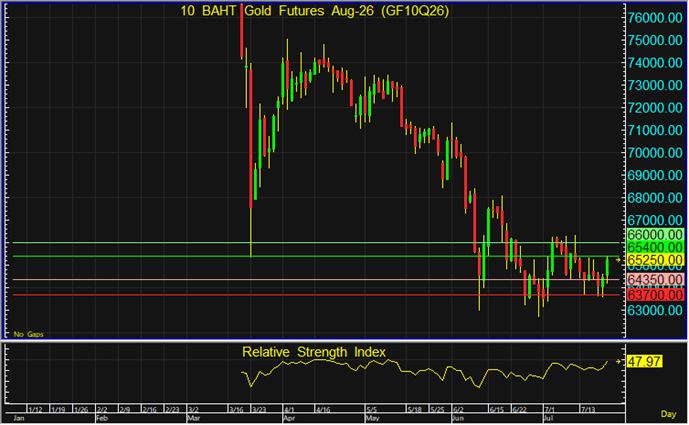This screenshot has width=689, height=425.
Task: Toggle the No Gaps label
Action: tap(29, 334)
